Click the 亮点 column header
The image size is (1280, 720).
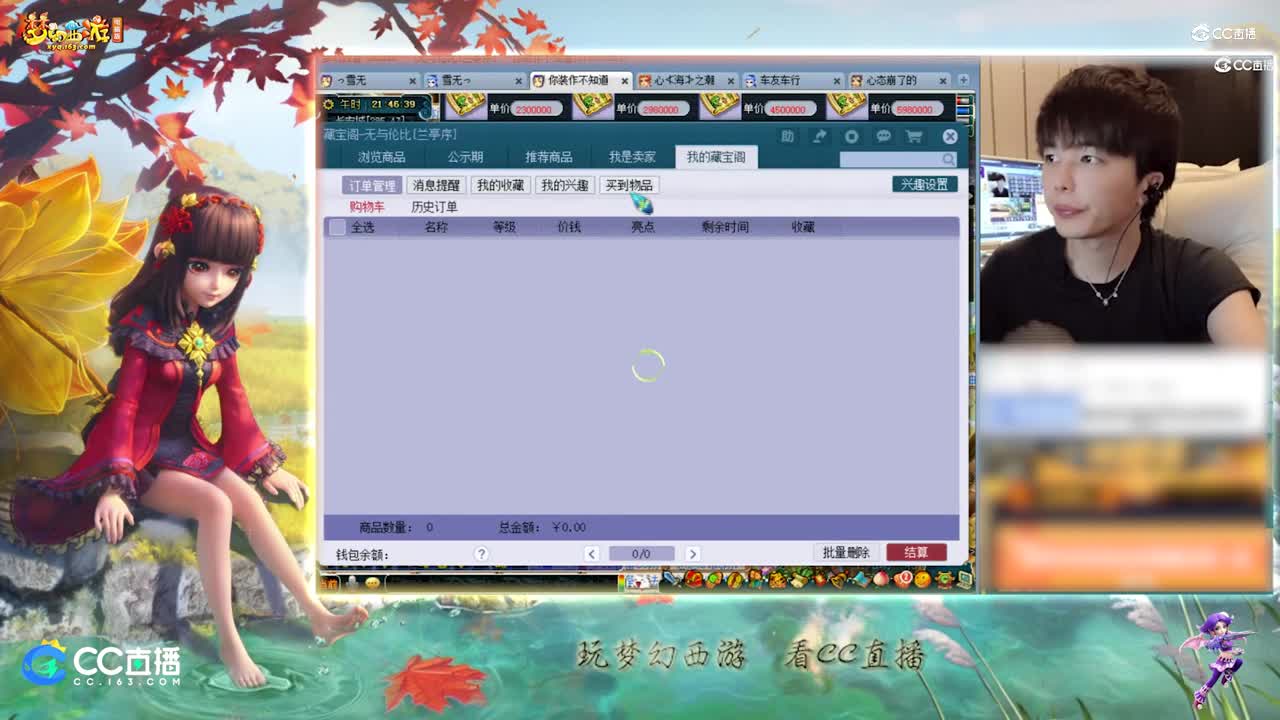(643, 227)
